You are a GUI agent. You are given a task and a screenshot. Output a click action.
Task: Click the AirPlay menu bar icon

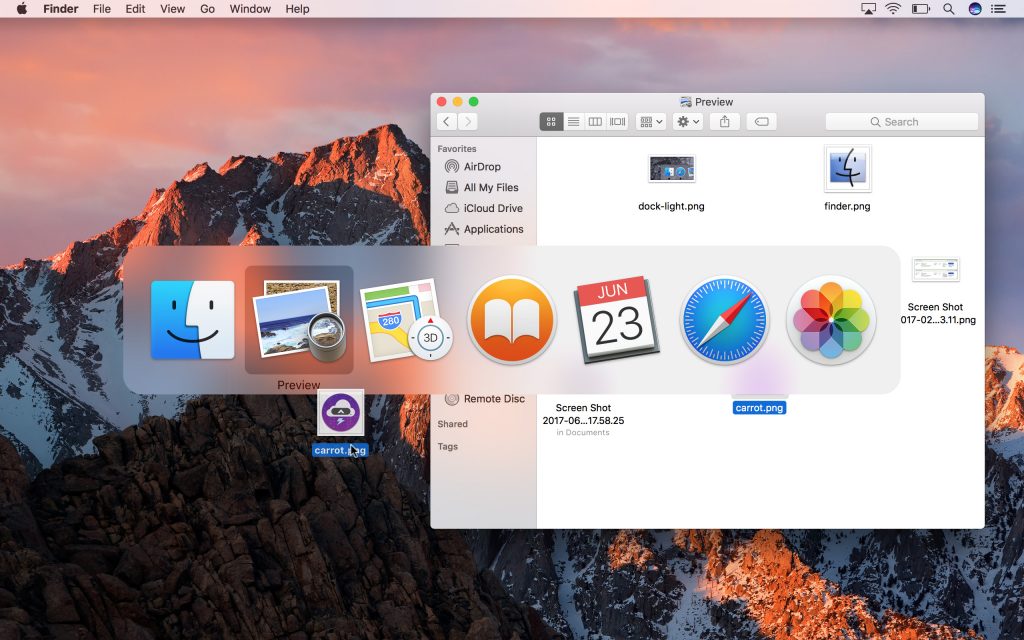[x=868, y=9]
